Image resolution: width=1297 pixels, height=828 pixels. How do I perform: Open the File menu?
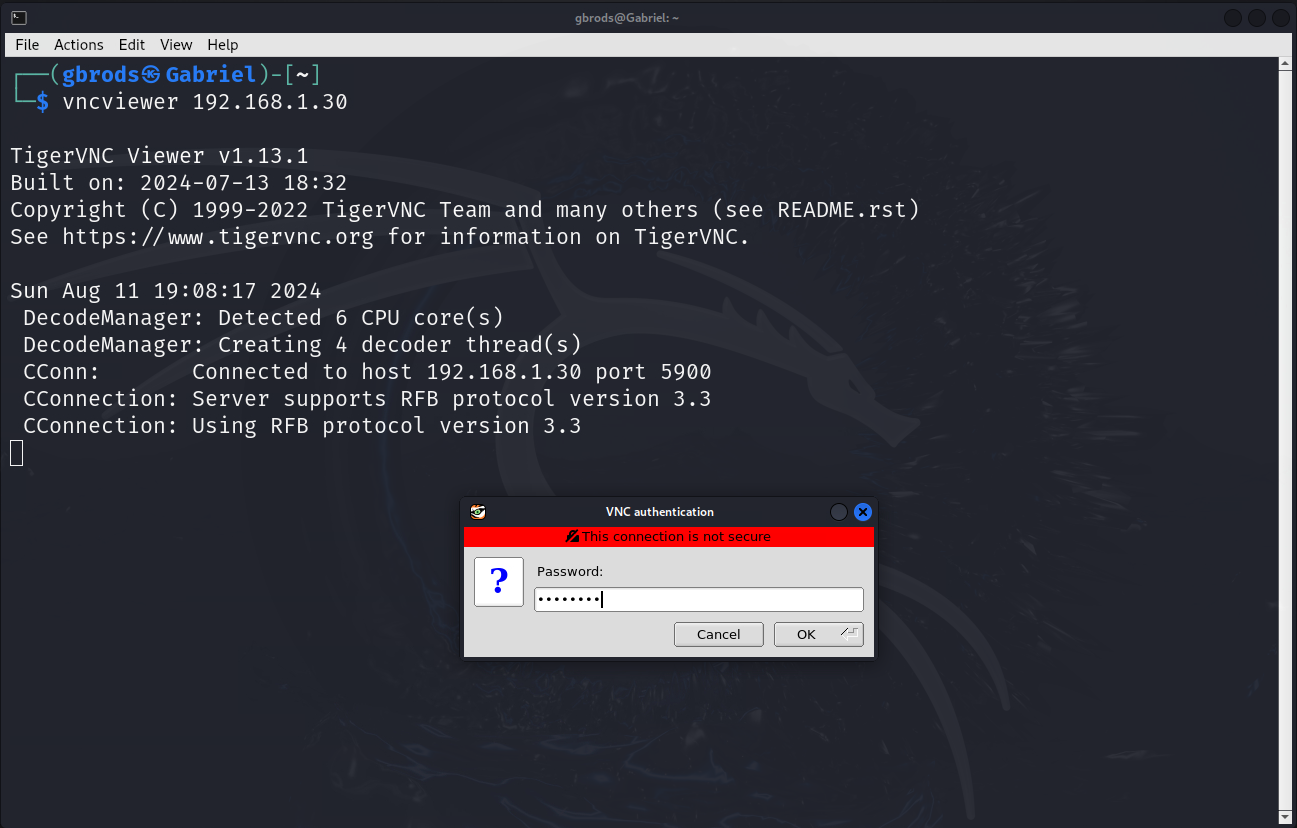(x=27, y=45)
